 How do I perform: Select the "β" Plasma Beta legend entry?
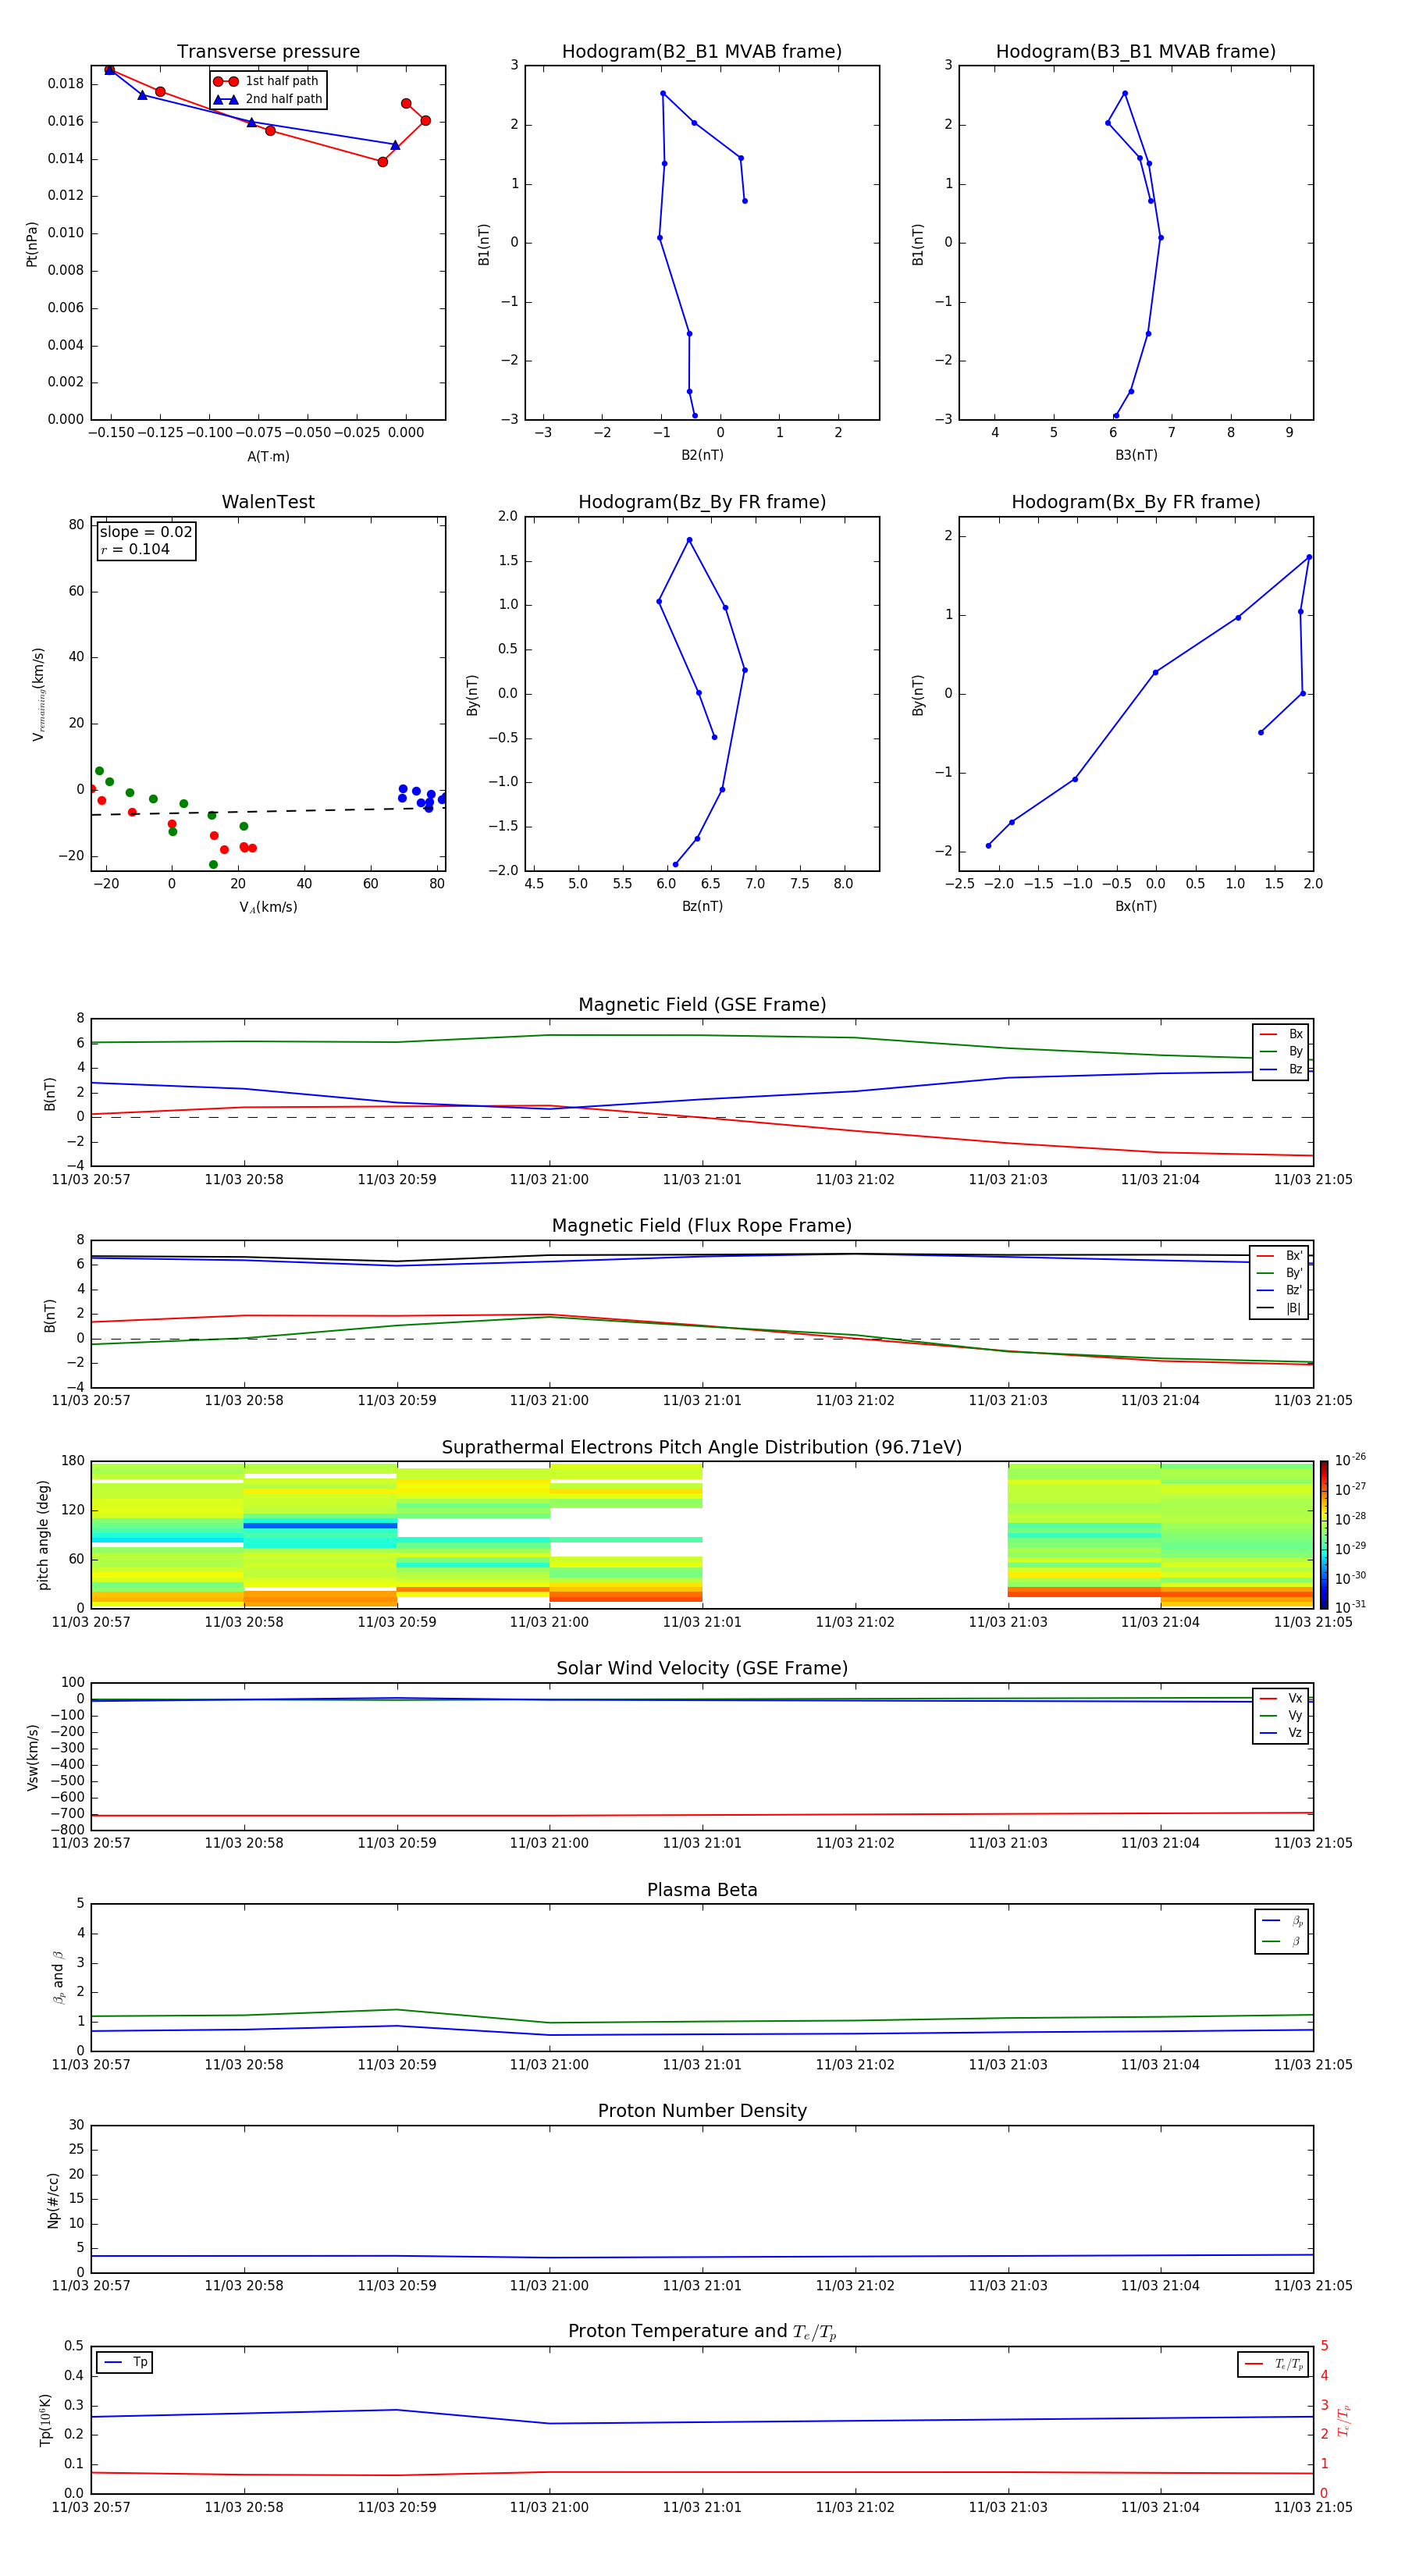click(x=1282, y=1941)
